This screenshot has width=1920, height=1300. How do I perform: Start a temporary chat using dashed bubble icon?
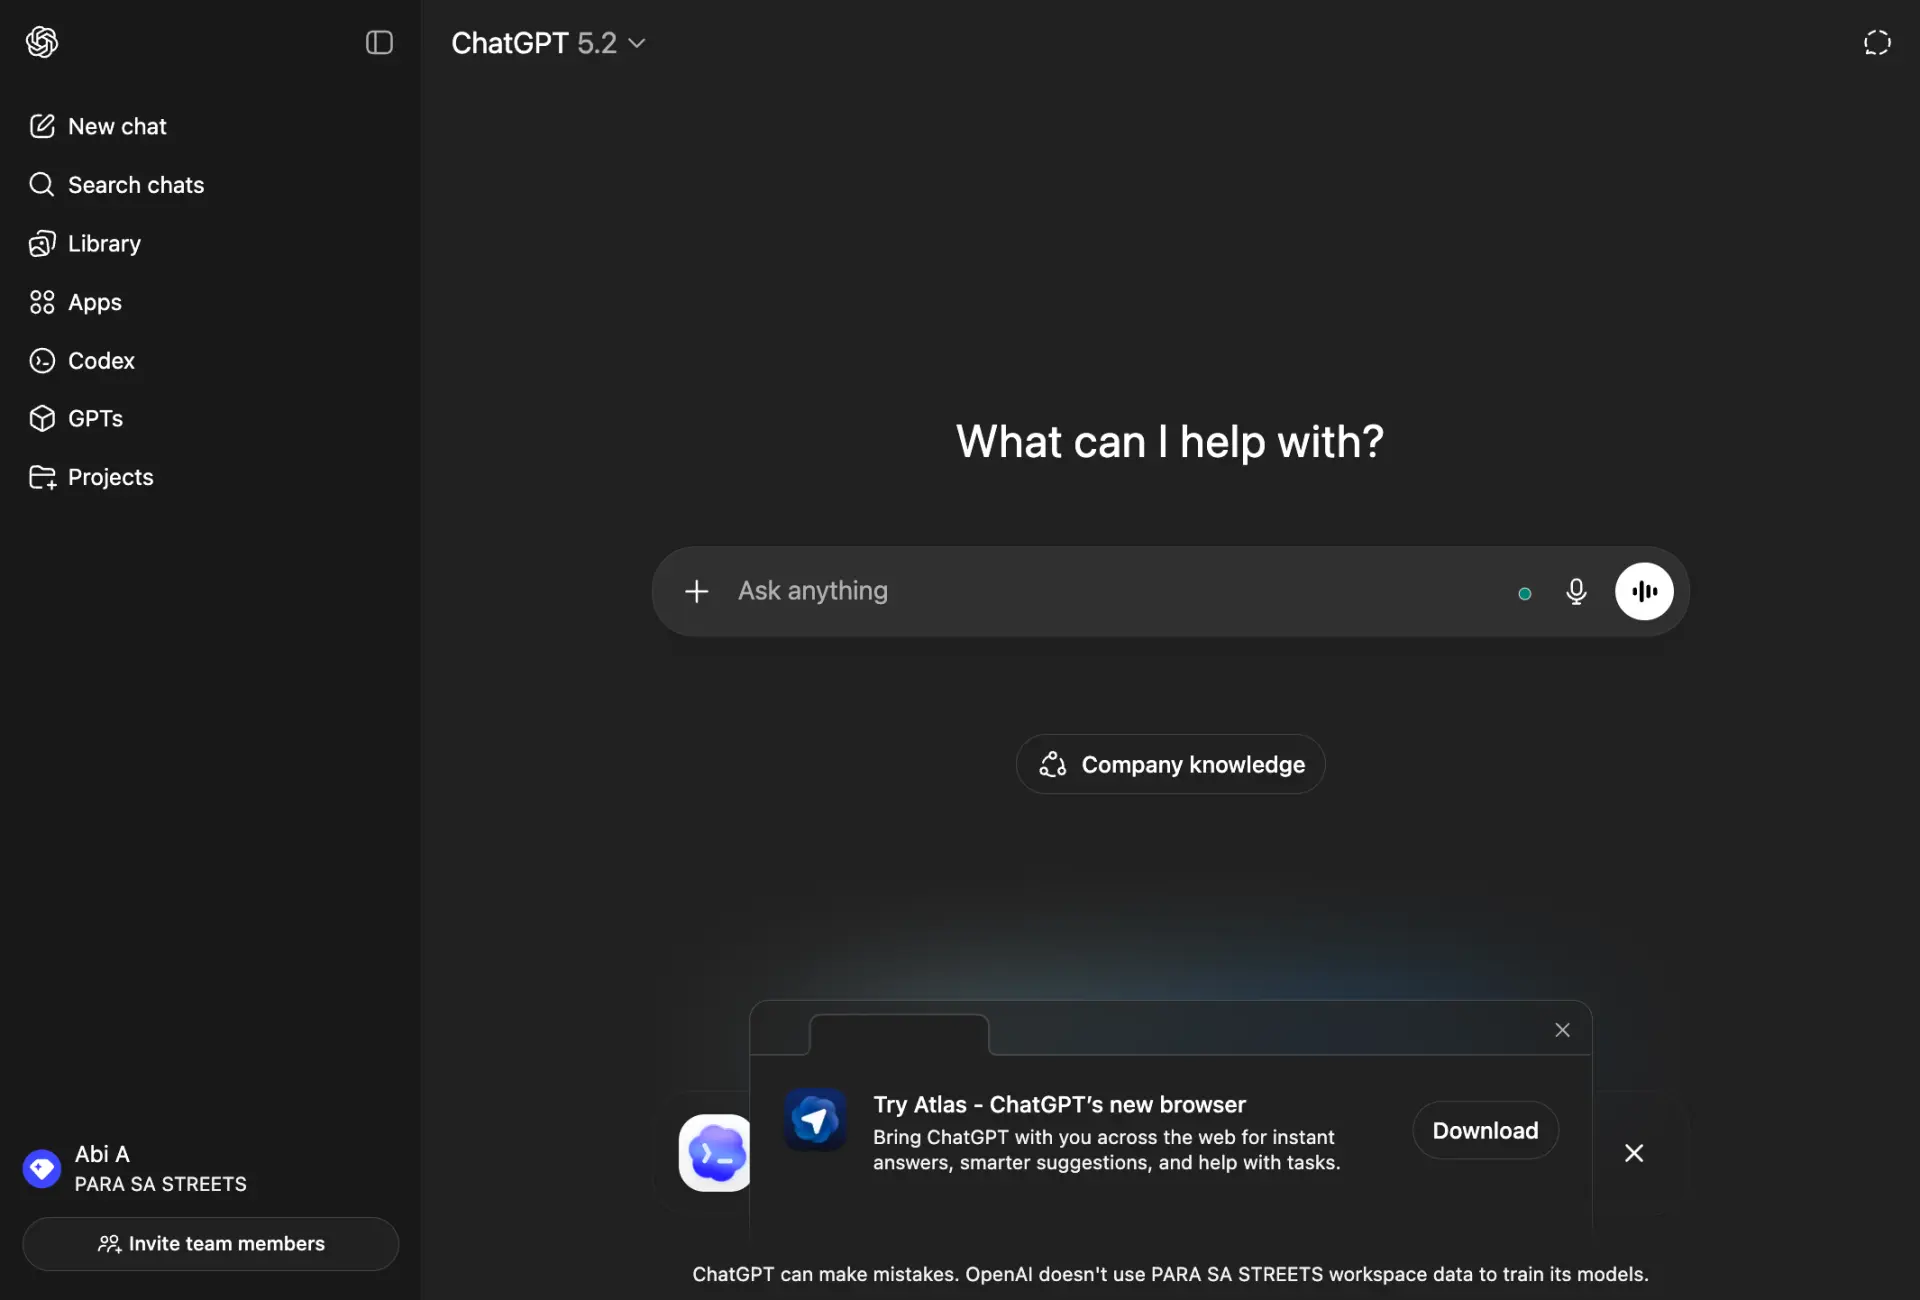1877,42
